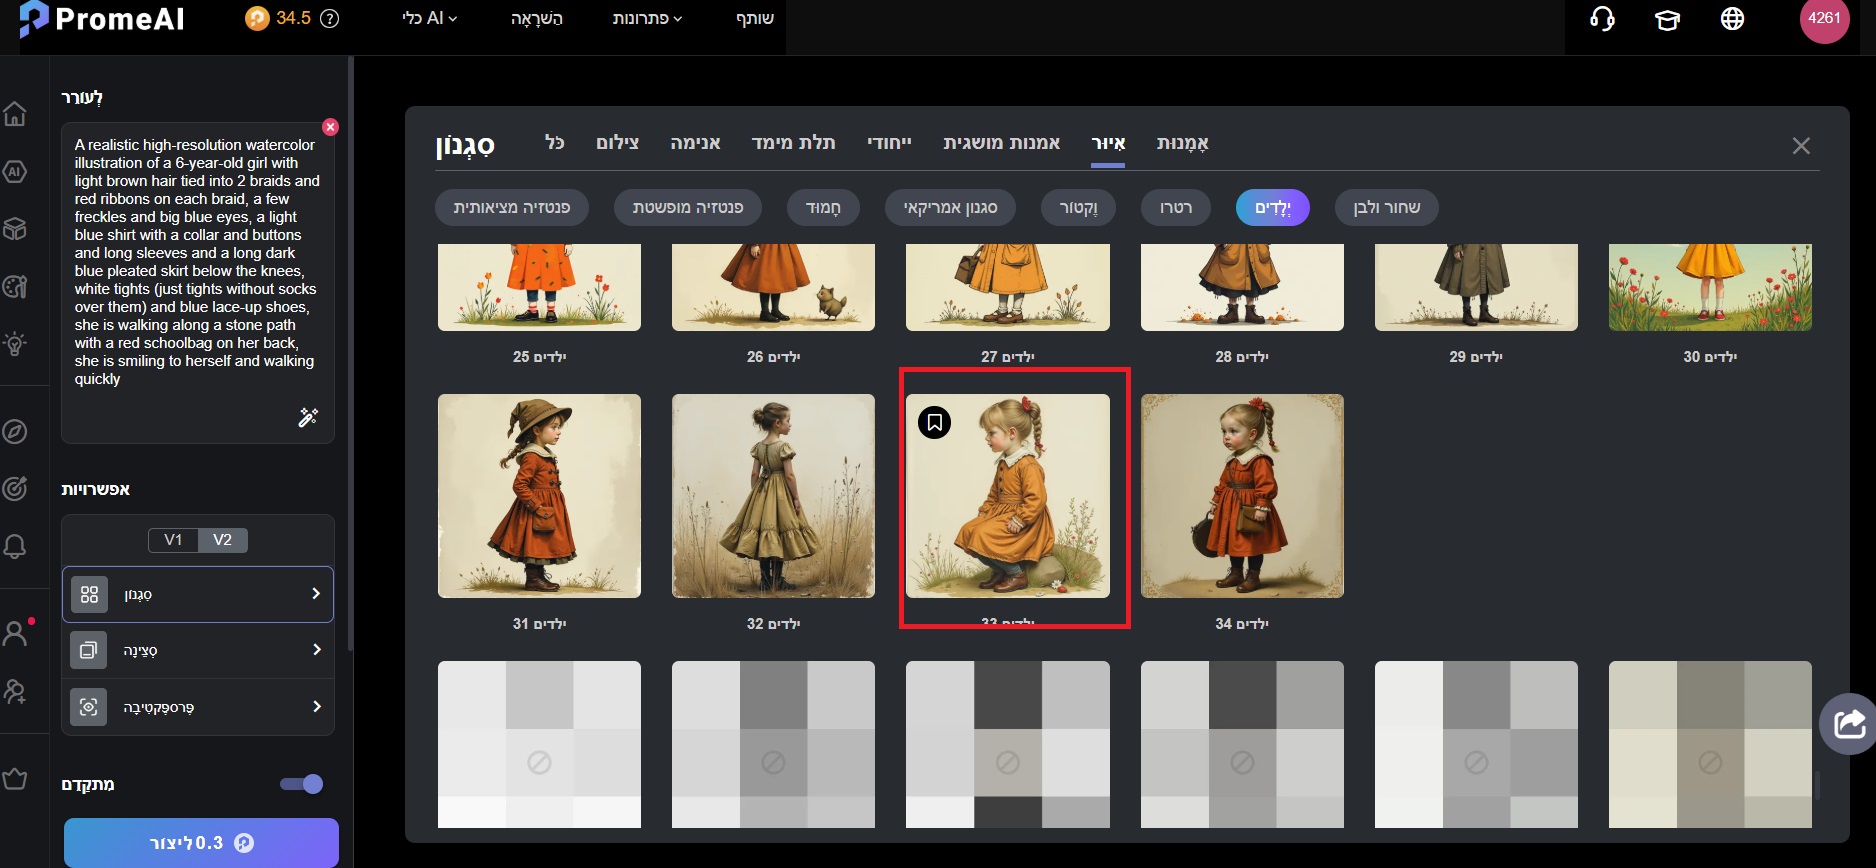This screenshot has height=868, width=1876.
Task: Expand the סגנון style option row
Action: pyautogui.click(x=198, y=594)
